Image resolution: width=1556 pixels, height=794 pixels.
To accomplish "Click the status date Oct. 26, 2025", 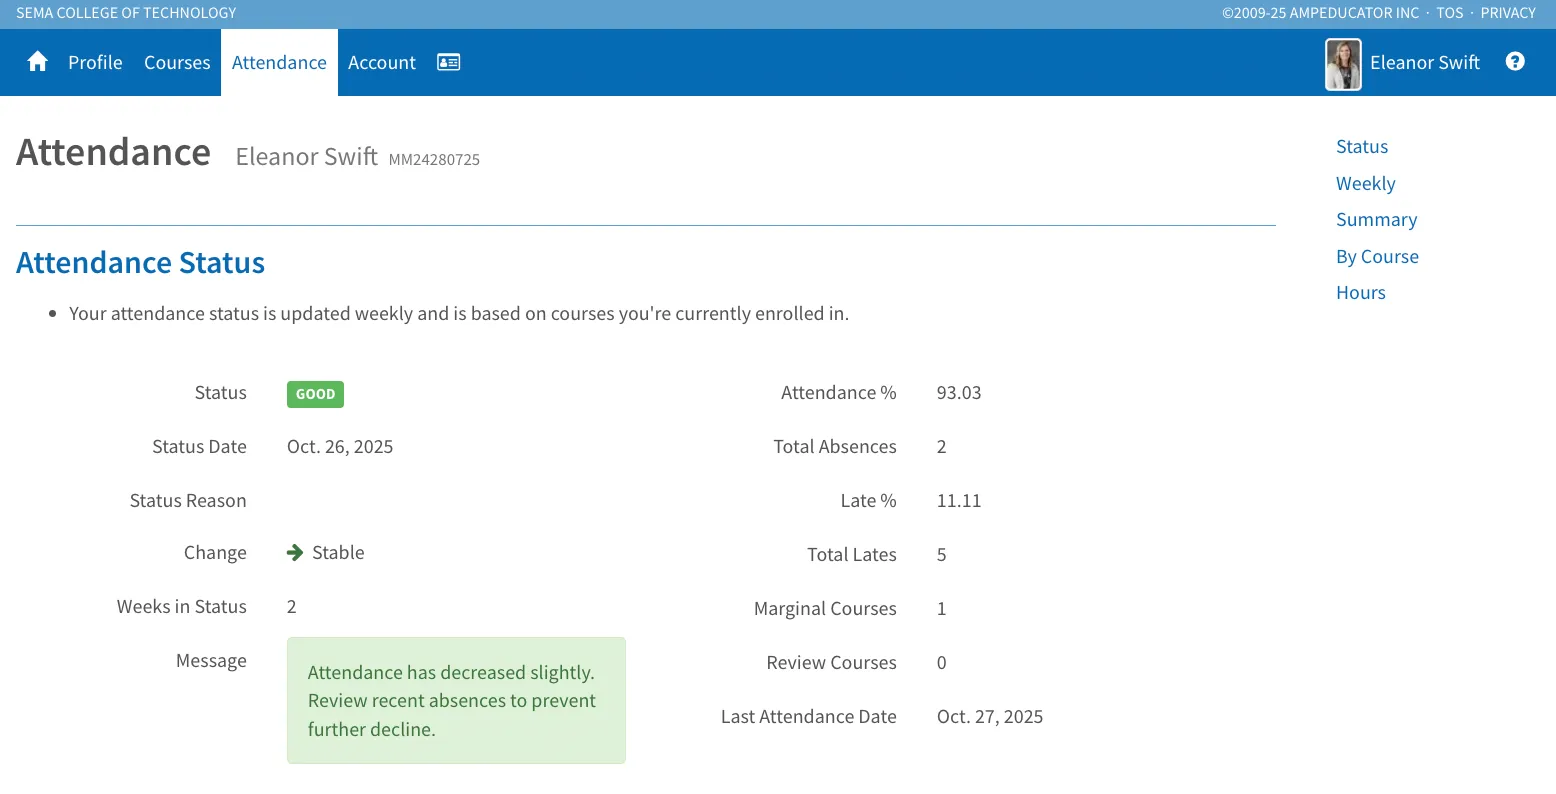I will click(340, 447).
